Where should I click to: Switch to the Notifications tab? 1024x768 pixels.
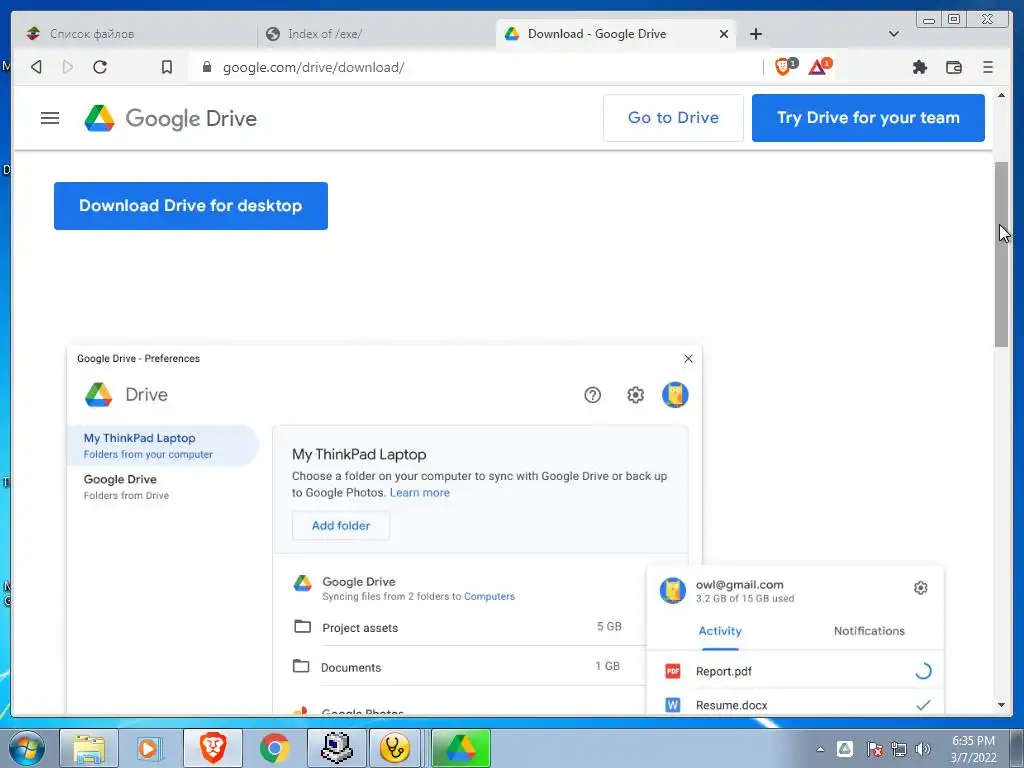[x=869, y=631]
